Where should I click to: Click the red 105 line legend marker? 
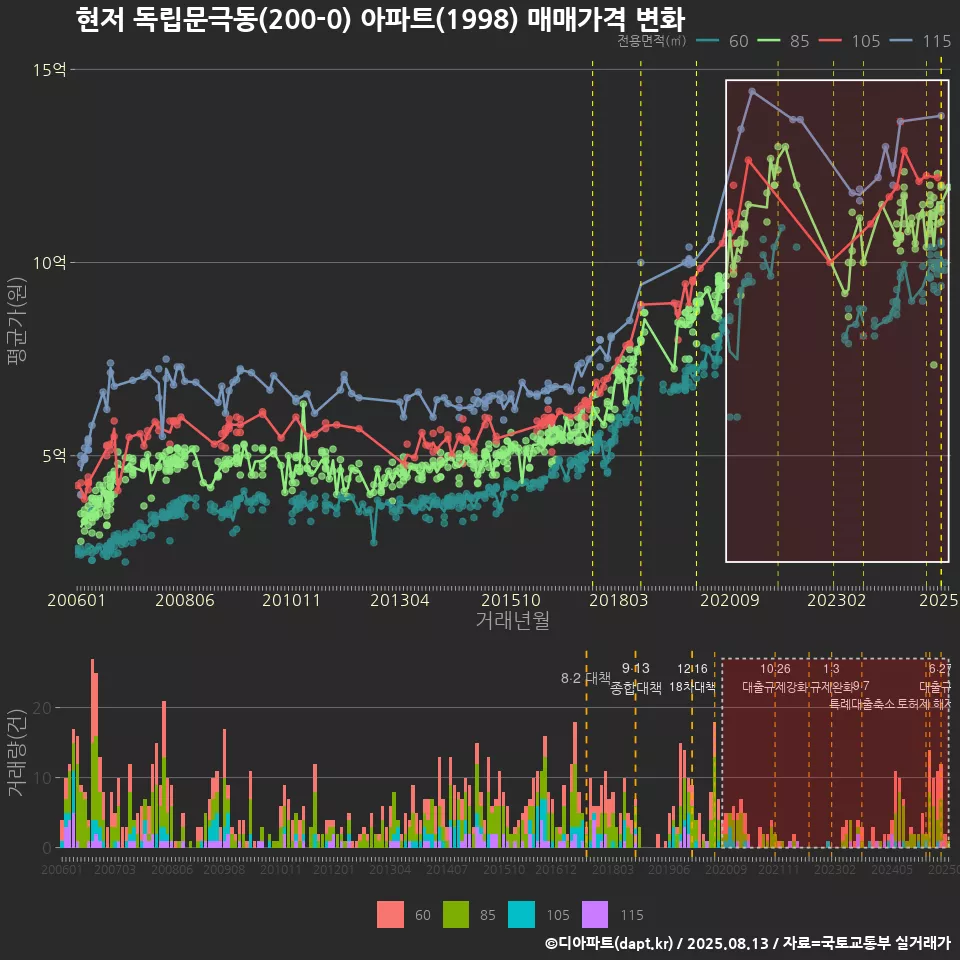pos(831,41)
